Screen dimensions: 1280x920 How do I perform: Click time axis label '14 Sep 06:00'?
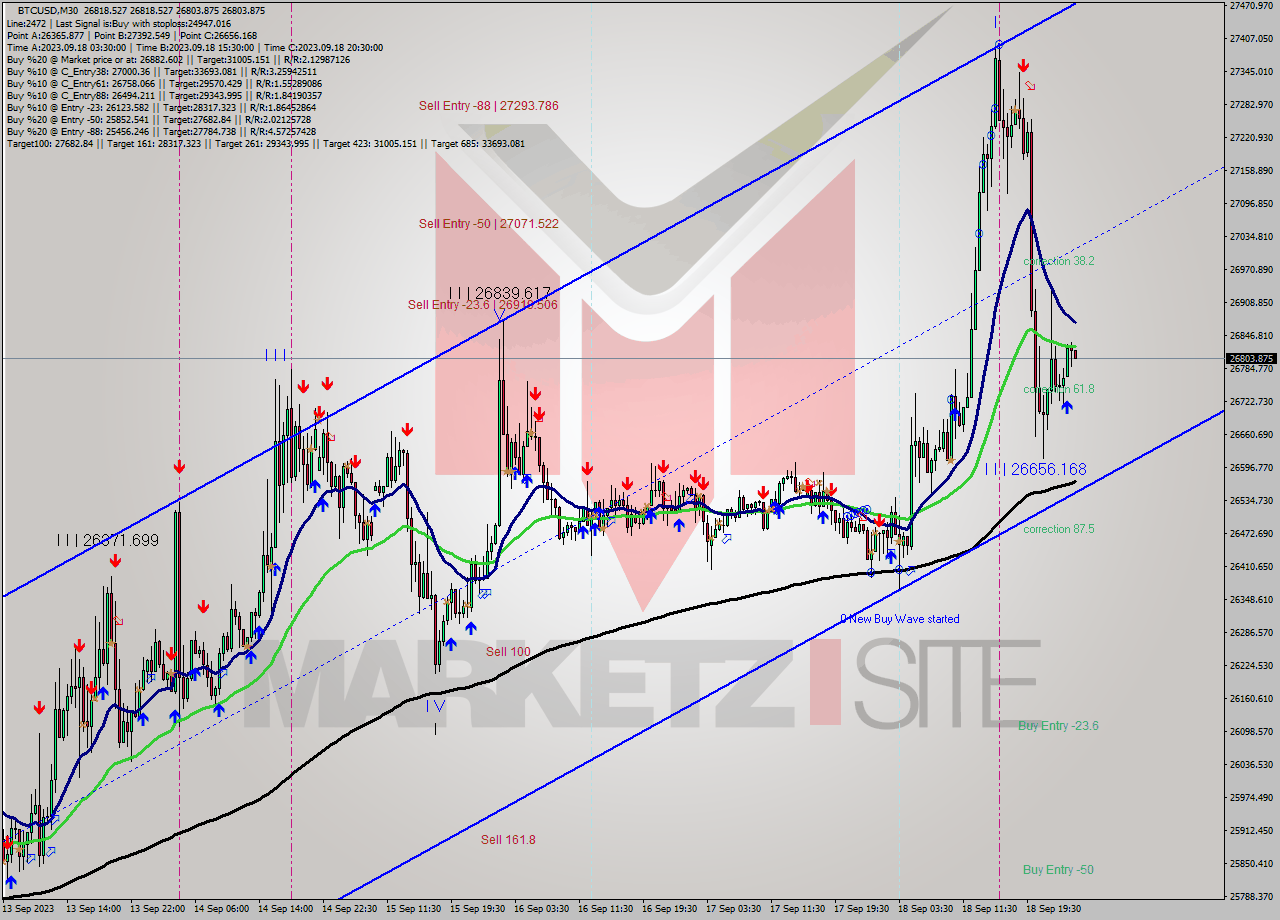click(222, 909)
